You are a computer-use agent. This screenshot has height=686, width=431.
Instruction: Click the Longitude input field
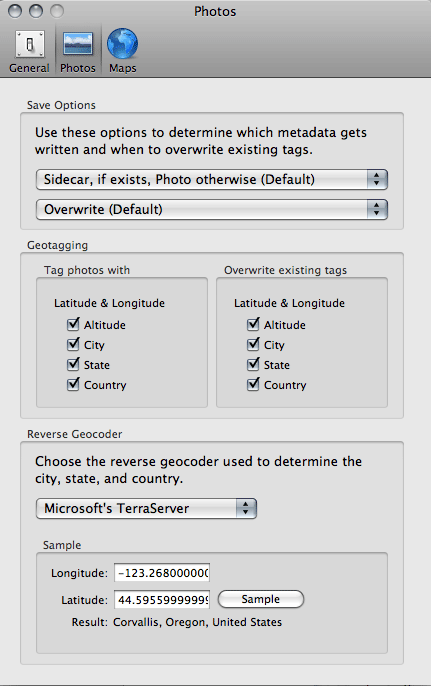(x=162, y=573)
